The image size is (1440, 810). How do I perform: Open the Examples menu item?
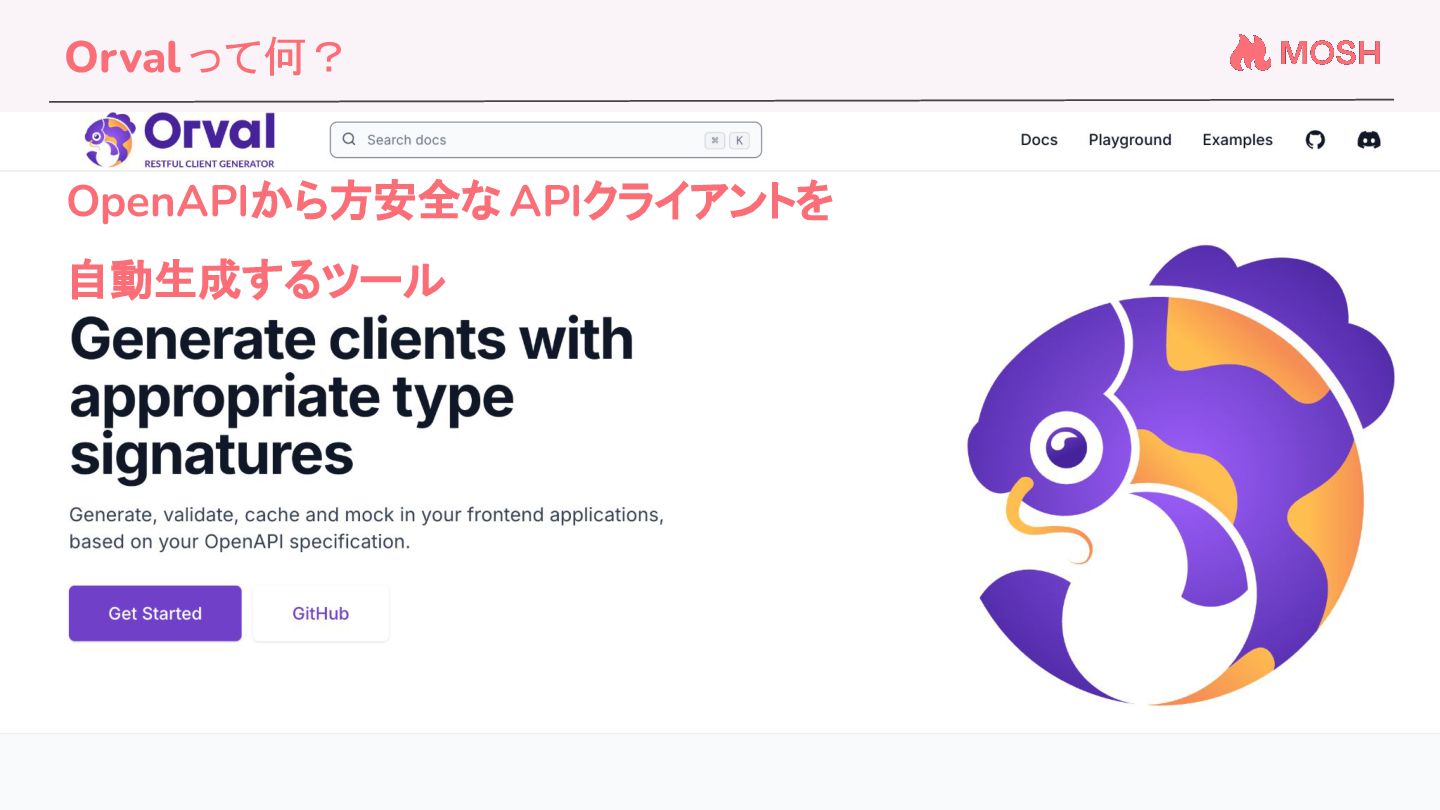coord(1237,140)
